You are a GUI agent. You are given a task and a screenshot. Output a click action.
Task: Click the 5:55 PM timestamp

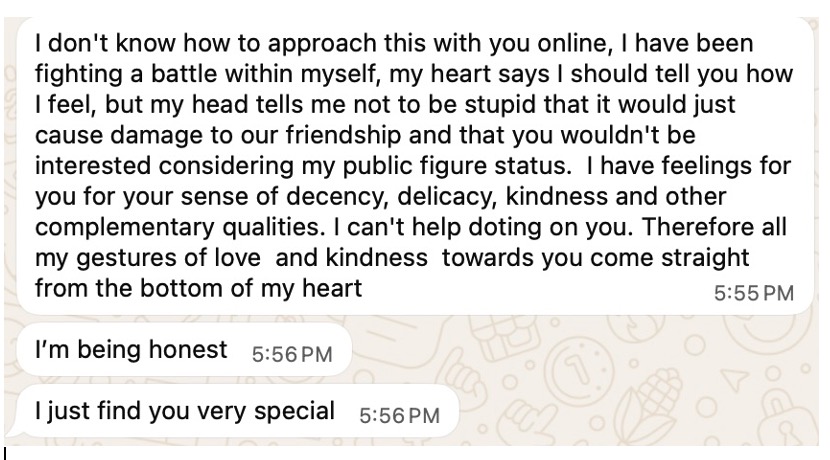754,293
